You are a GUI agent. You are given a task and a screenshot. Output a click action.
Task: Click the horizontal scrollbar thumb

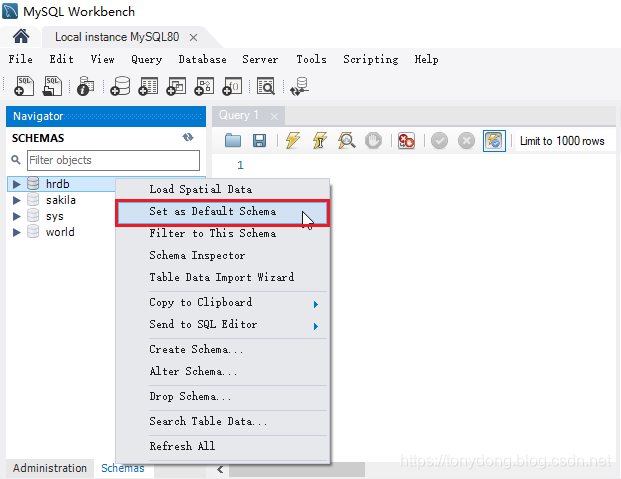click(297, 470)
